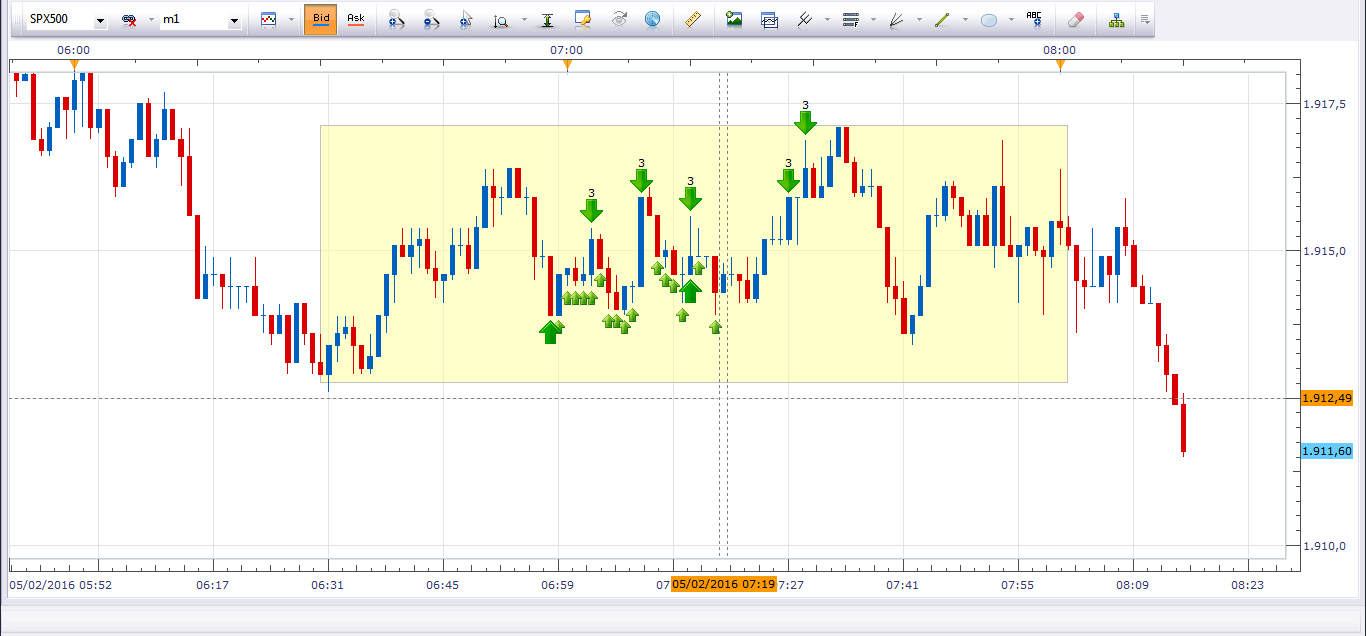This screenshot has width=1366, height=636.
Task: Click the blue 1.911,60 price label
Action: tap(1327, 451)
